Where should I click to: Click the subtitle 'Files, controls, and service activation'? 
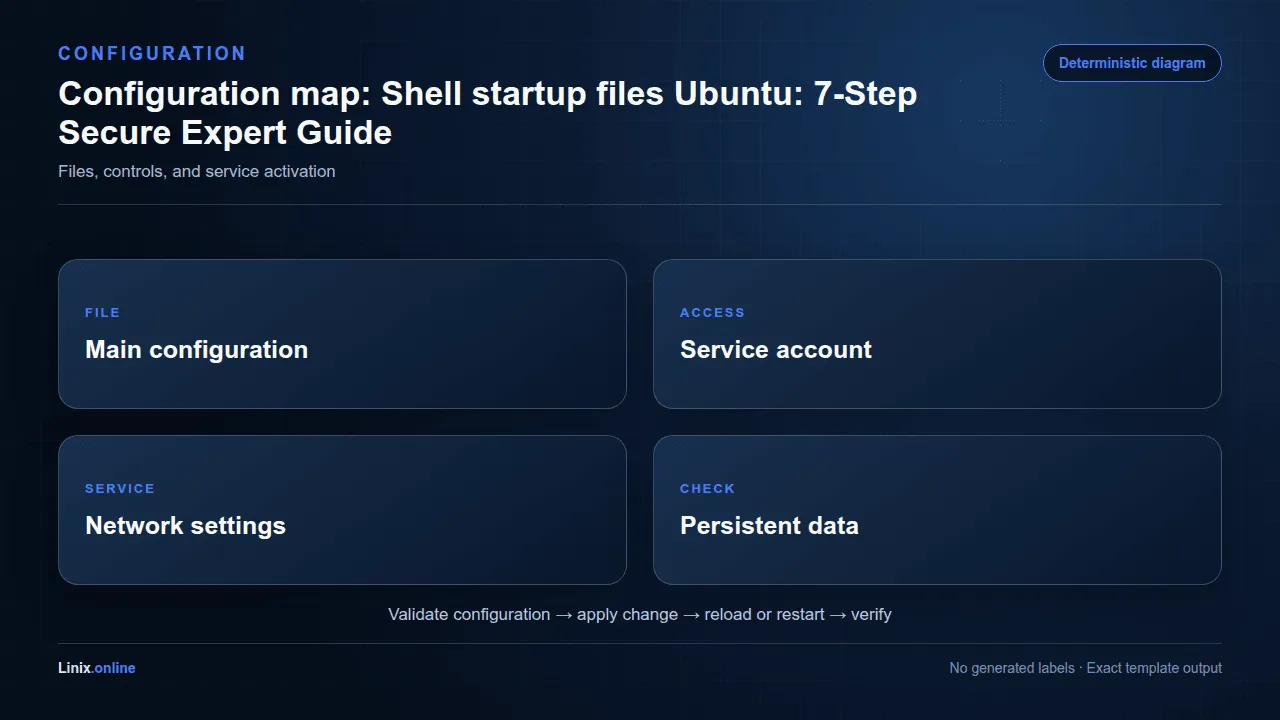click(x=197, y=171)
